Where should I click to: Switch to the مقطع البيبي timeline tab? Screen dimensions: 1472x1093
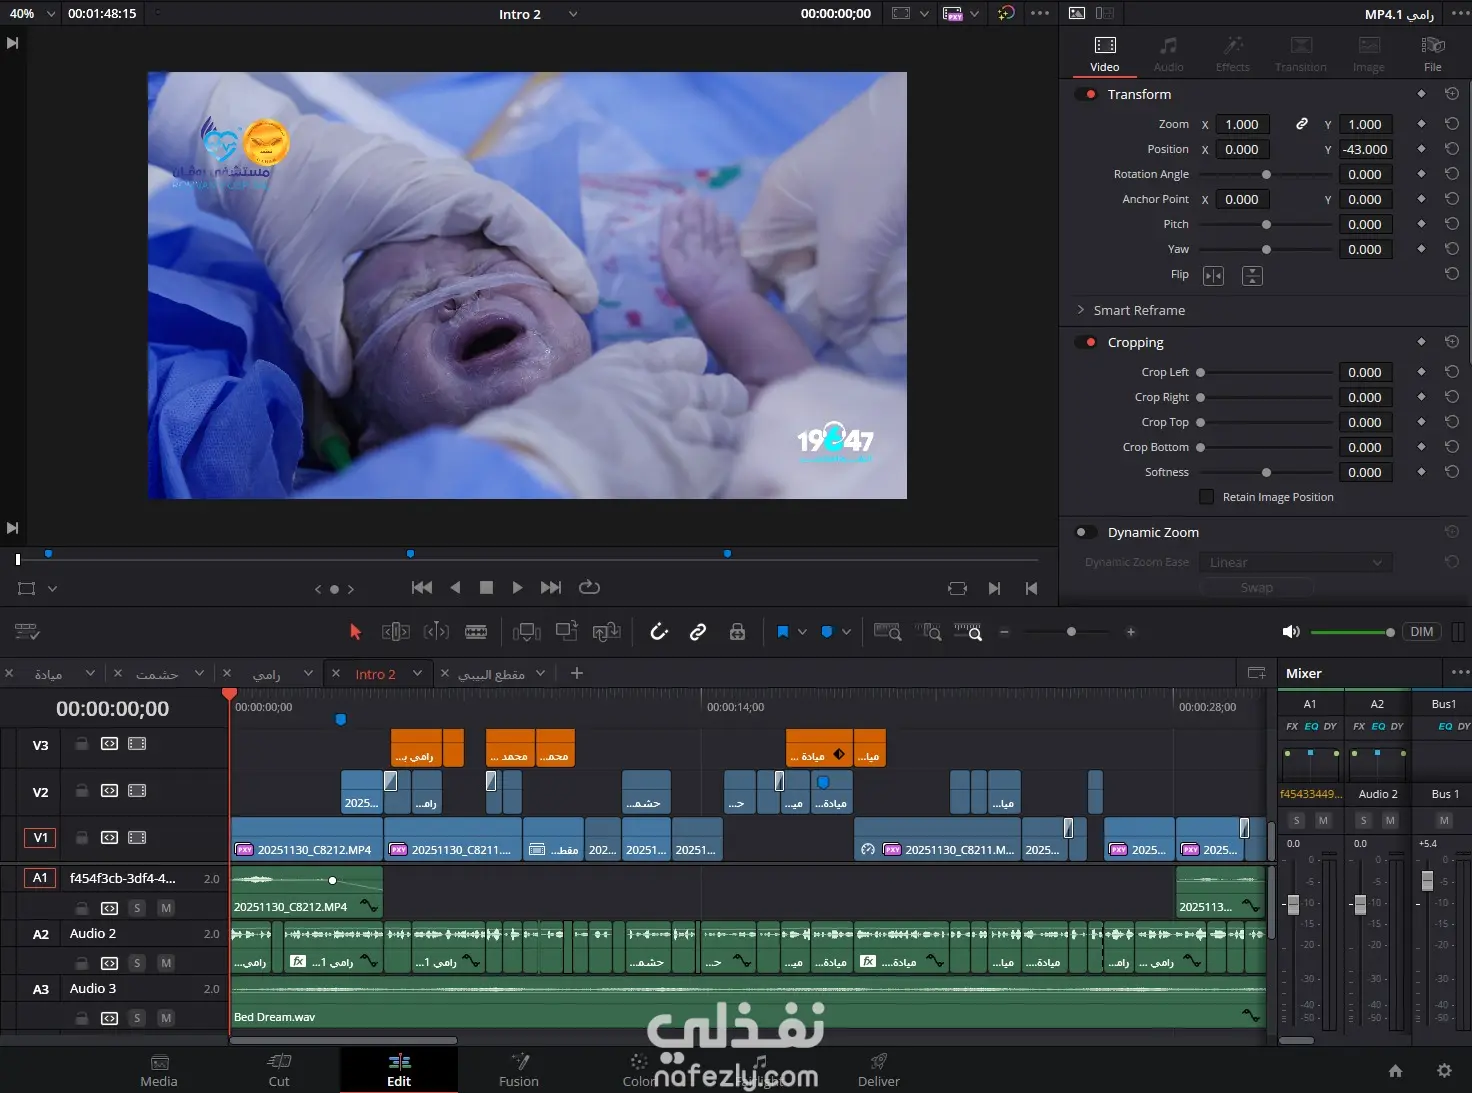point(491,674)
